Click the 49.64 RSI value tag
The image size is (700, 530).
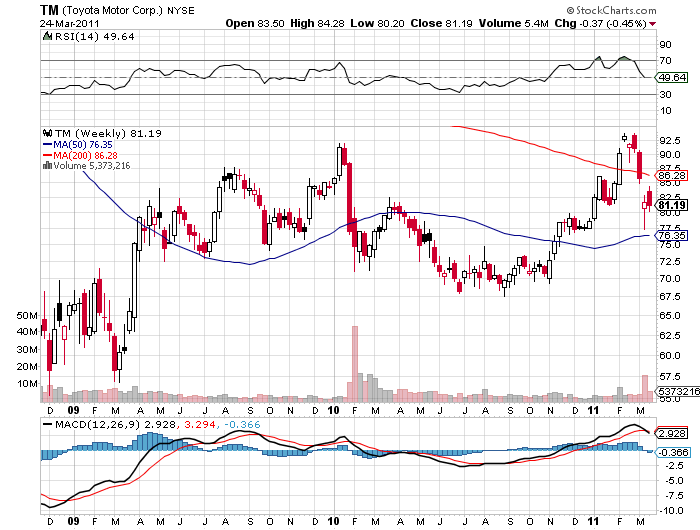[x=672, y=77]
